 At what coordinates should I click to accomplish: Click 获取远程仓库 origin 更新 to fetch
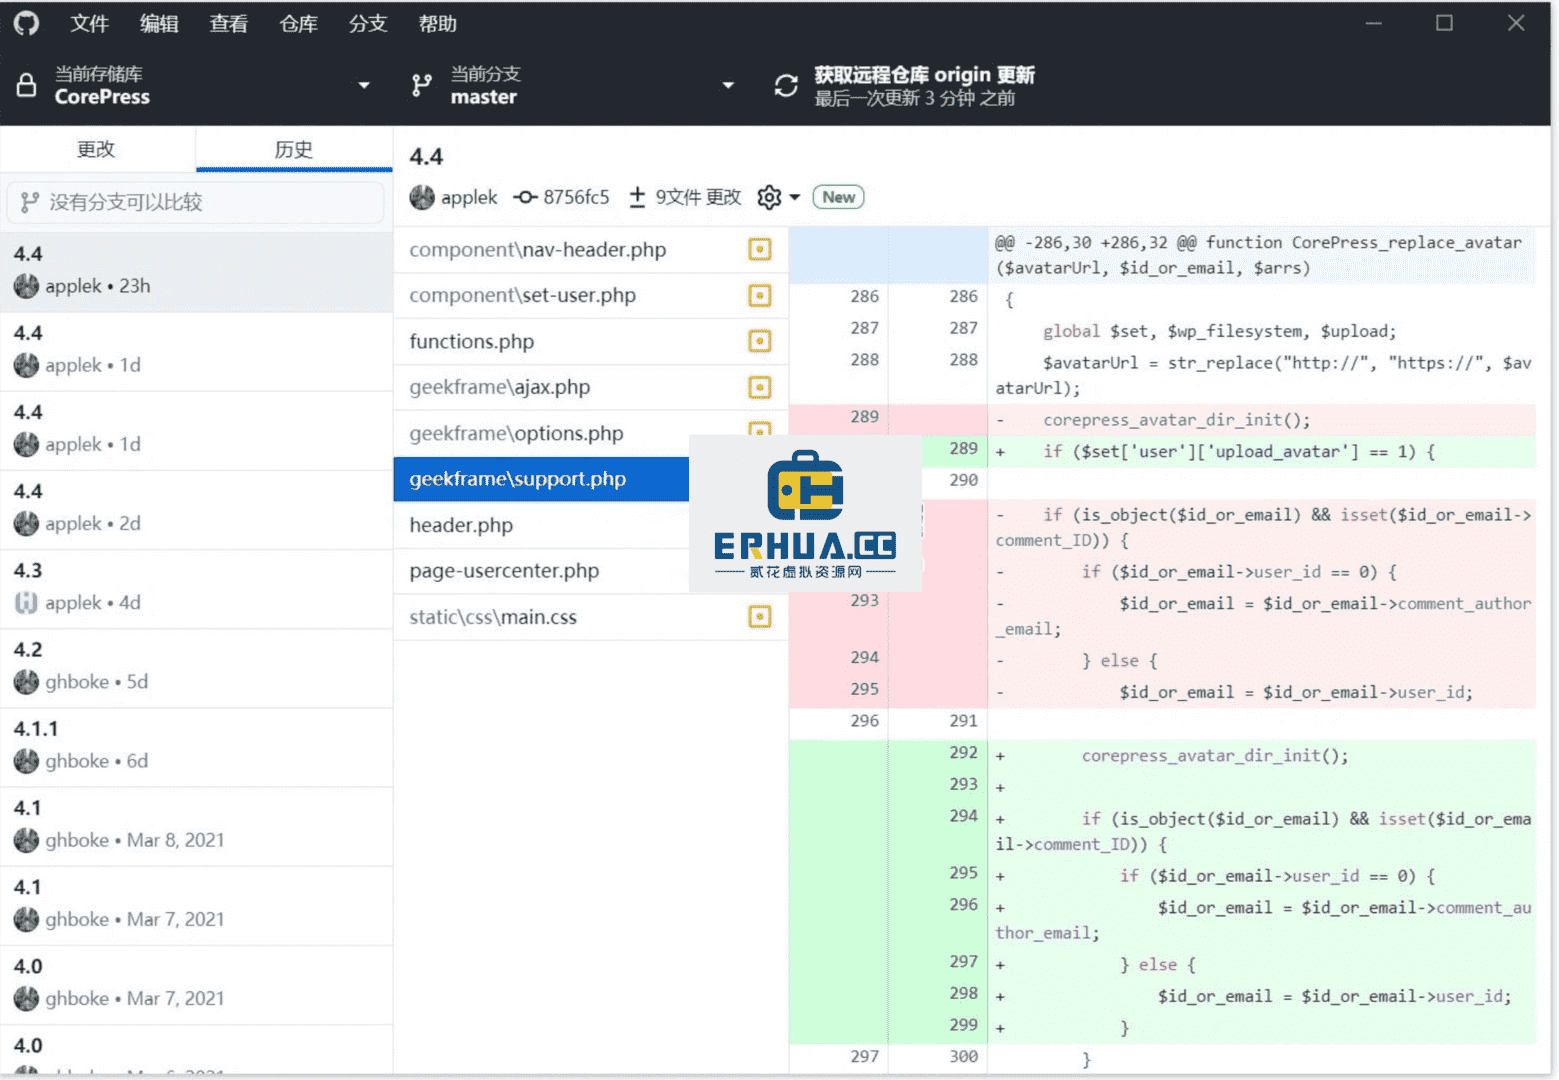tap(923, 74)
